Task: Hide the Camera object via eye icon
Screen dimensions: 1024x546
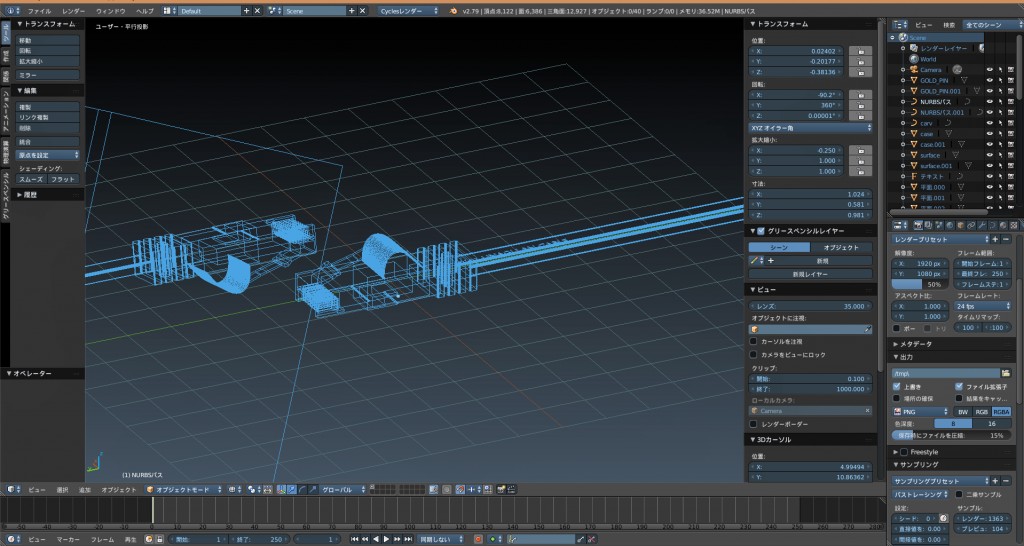Action: (989, 70)
